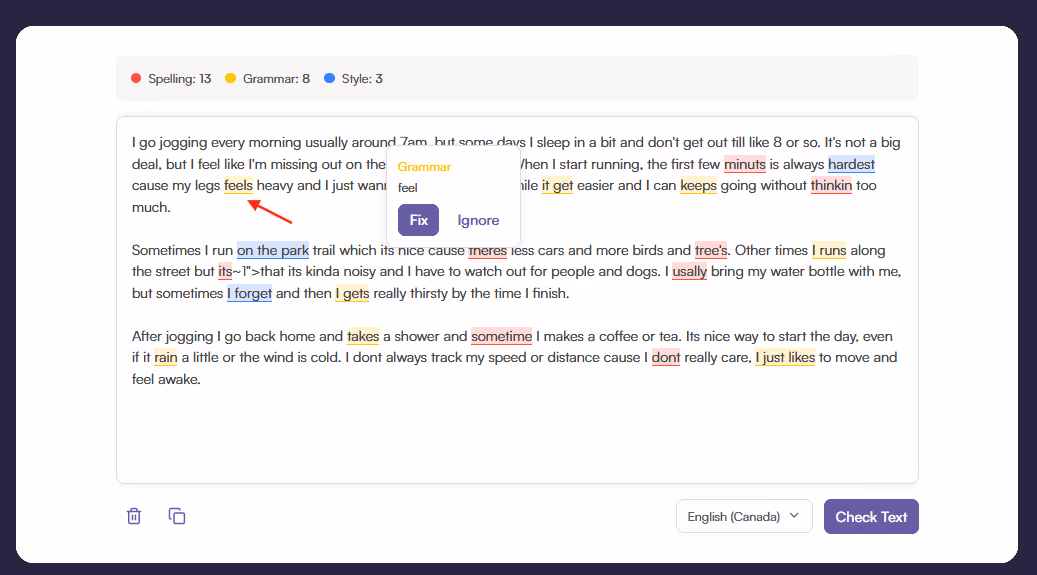Click the highlighted word "keeps"
The image size is (1037, 575).
click(x=698, y=186)
